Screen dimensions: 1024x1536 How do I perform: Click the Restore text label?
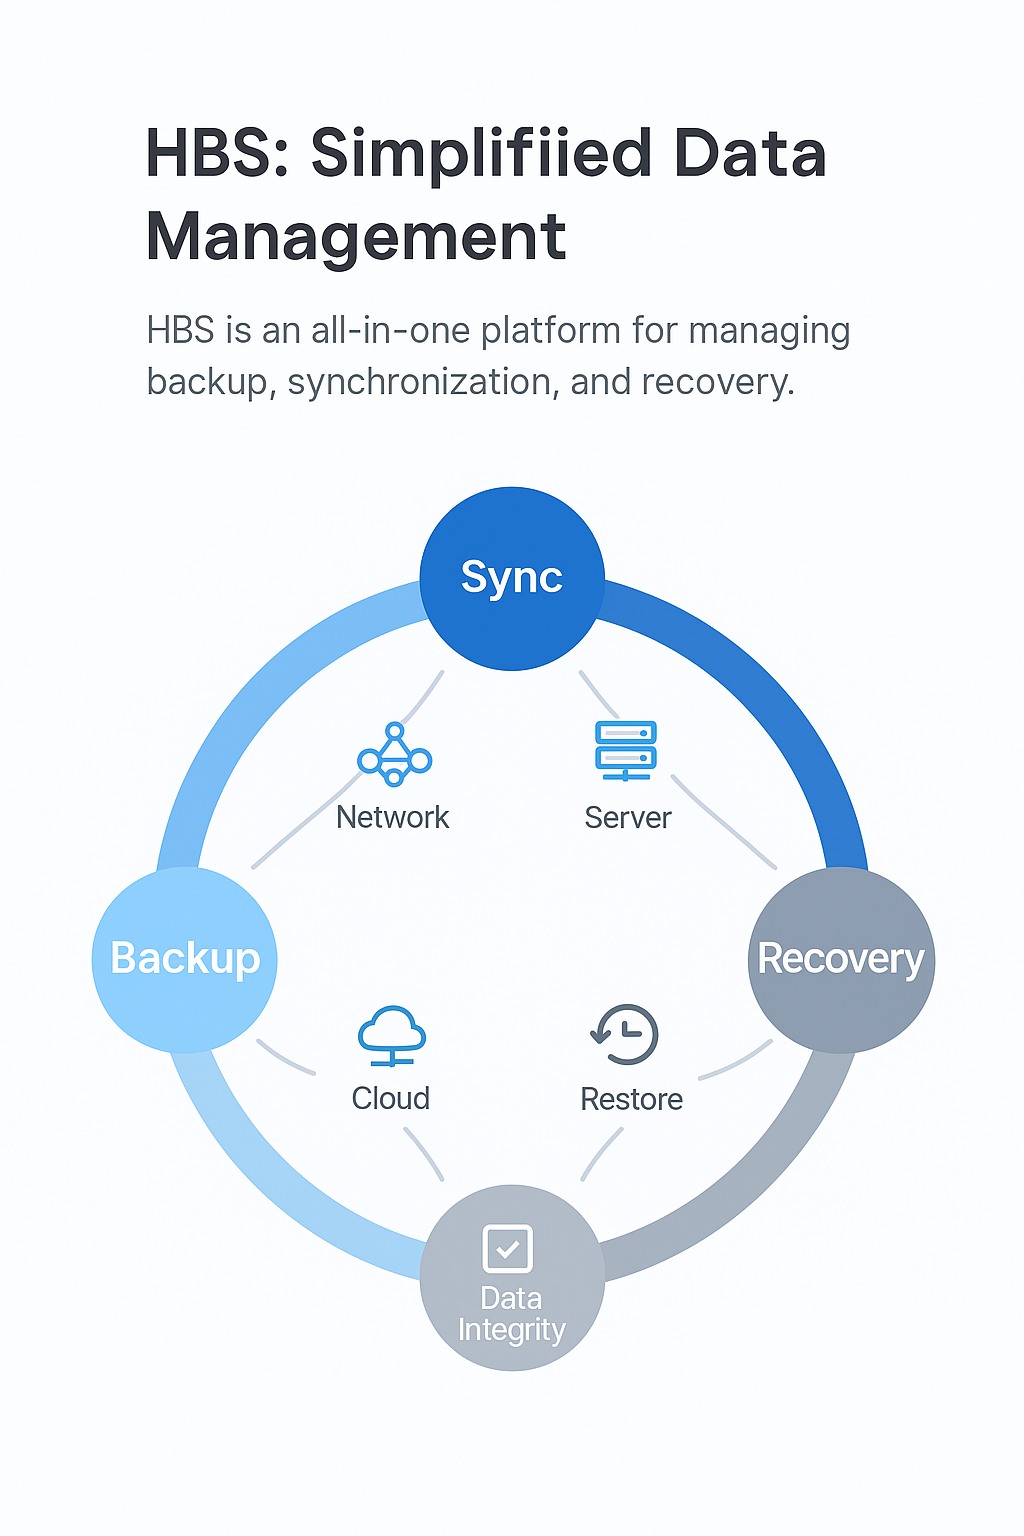click(631, 1099)
